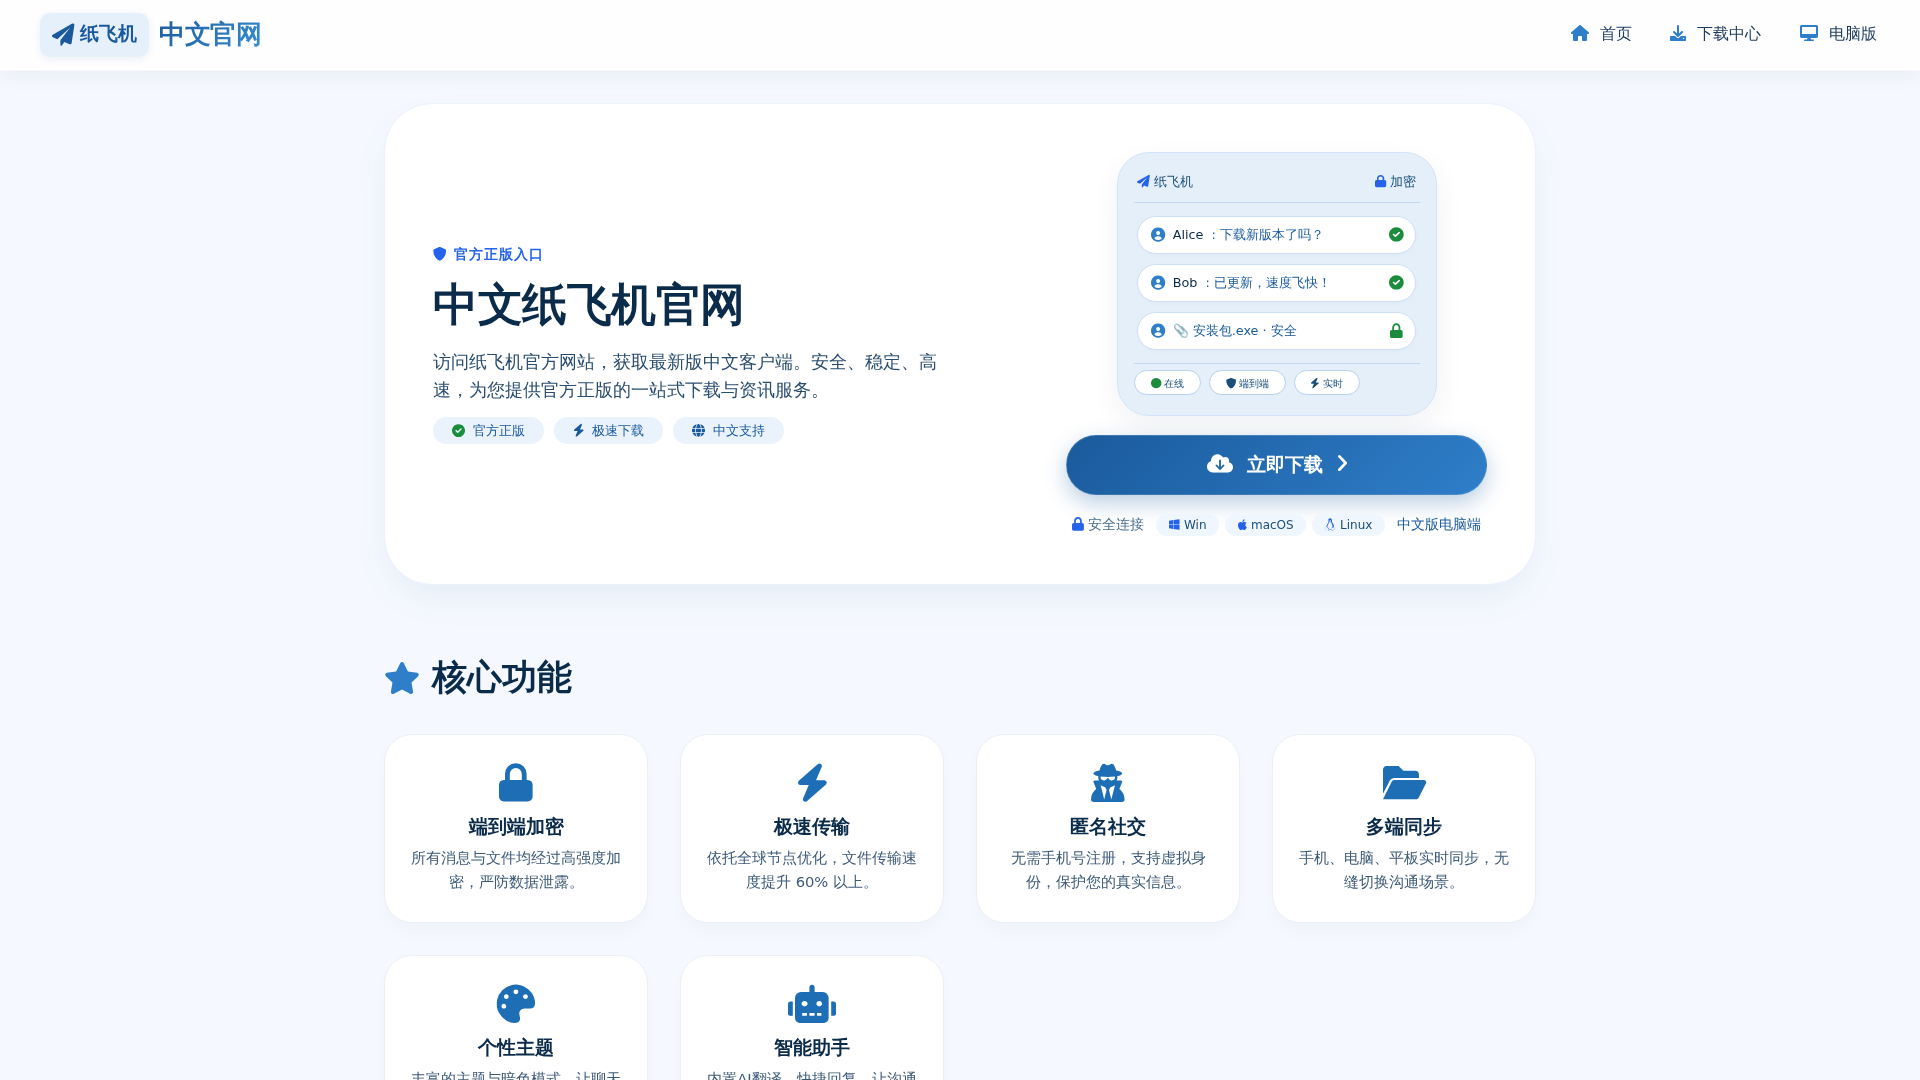The width and height of the screenshot is (1920, 1080).
Task: Open the 极速传输 feature card title
Action: click(812, 827)
